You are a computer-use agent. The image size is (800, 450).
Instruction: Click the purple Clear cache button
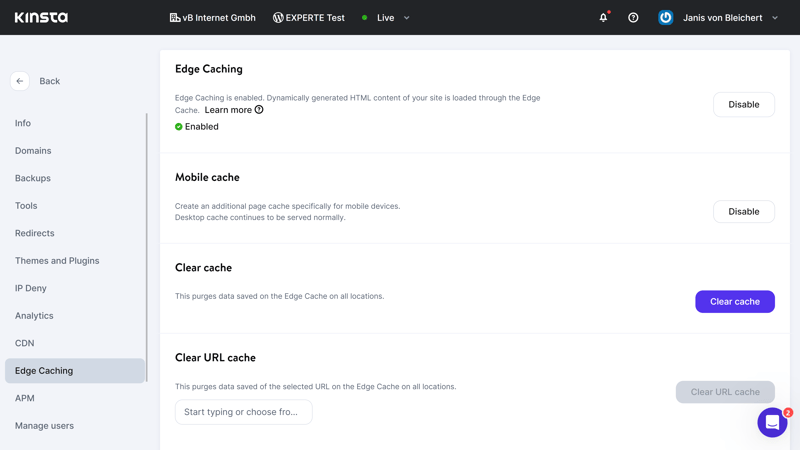(x=735, y=302)
